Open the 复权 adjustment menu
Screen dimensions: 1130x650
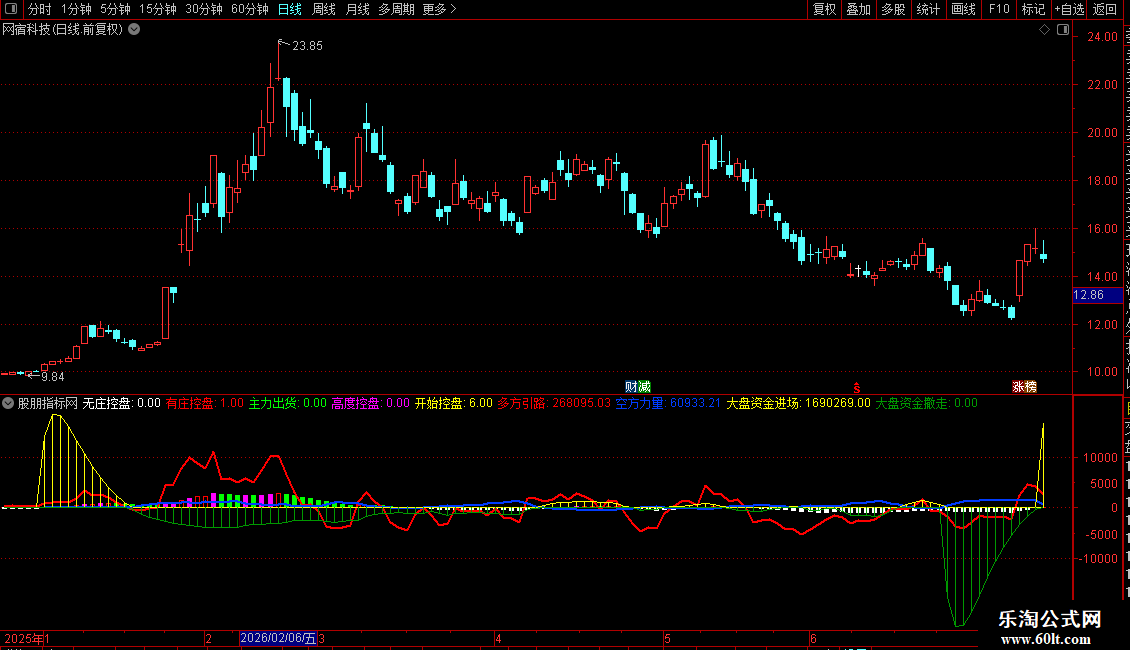(x=824, y=9)
